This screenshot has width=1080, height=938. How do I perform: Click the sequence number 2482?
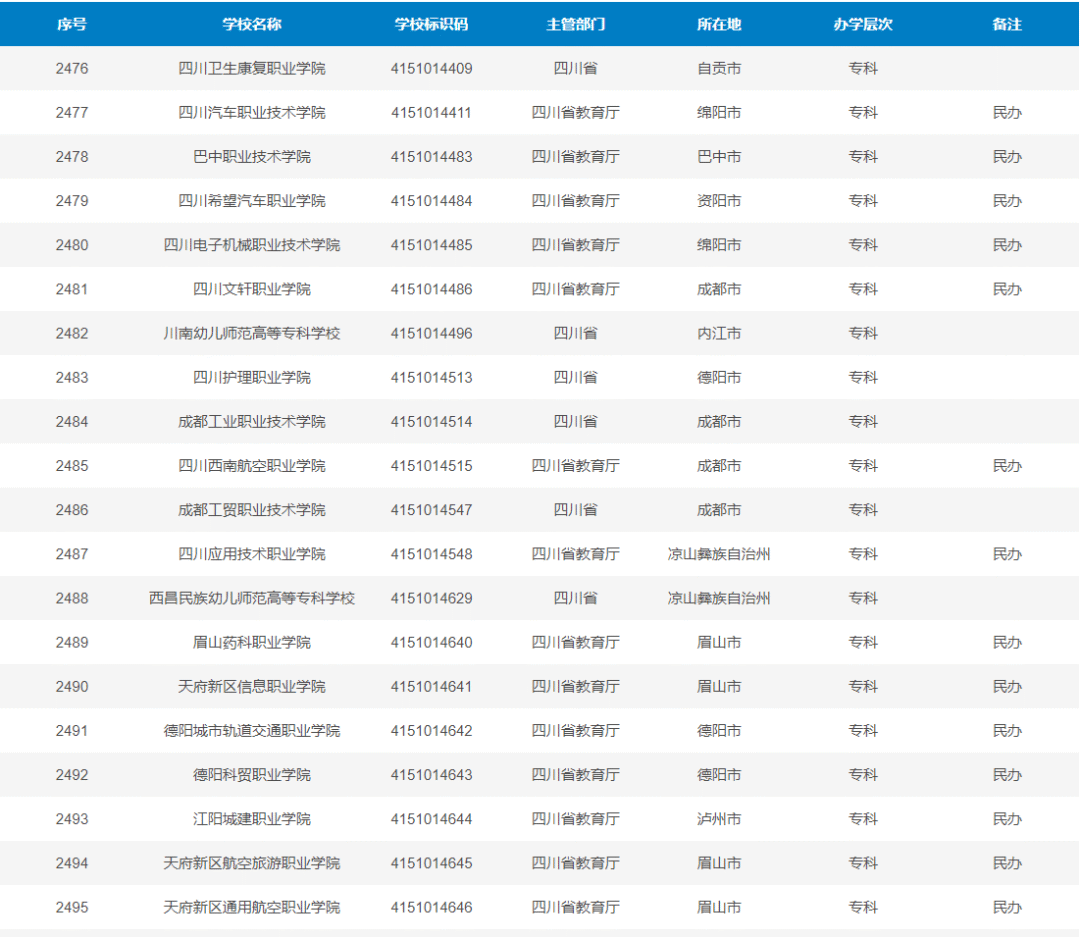(72, 333)
